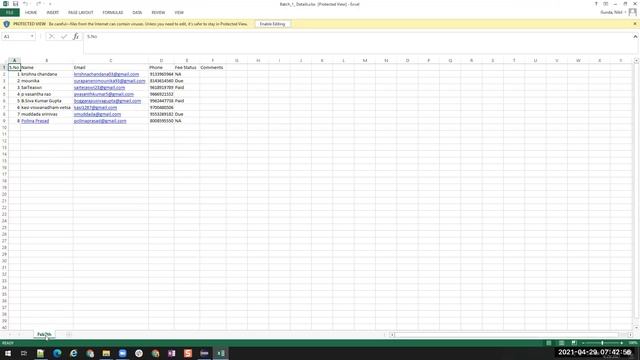Click the Cancel X formula icon
Viewport: 640px width, 360px height.
click(51, 37)
